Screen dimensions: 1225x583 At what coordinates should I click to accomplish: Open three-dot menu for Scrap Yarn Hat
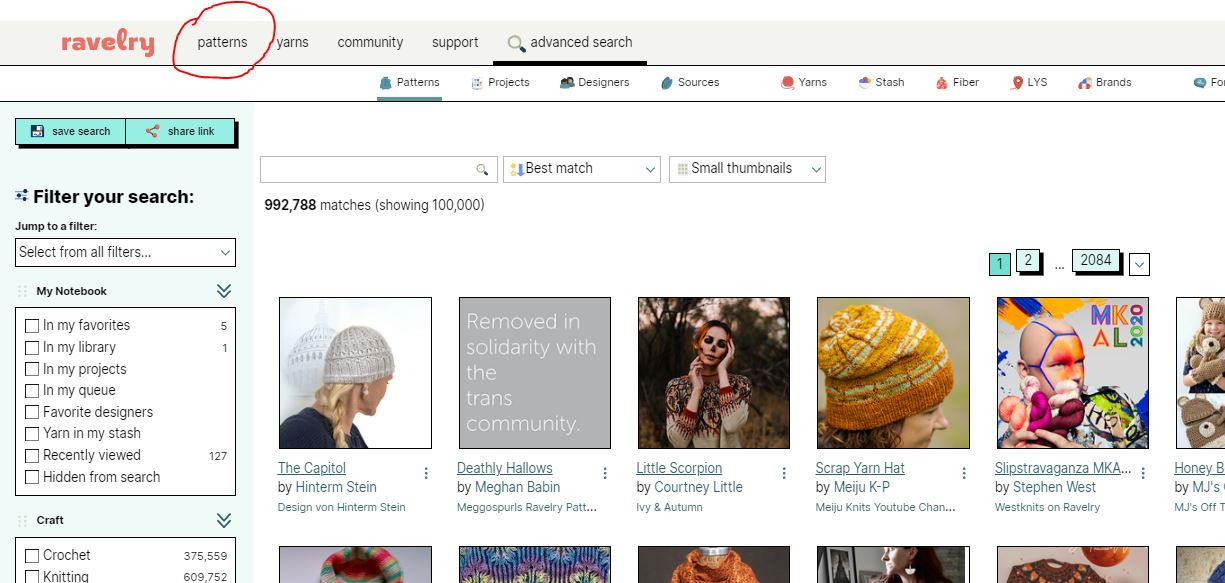[x=964, y=474]
